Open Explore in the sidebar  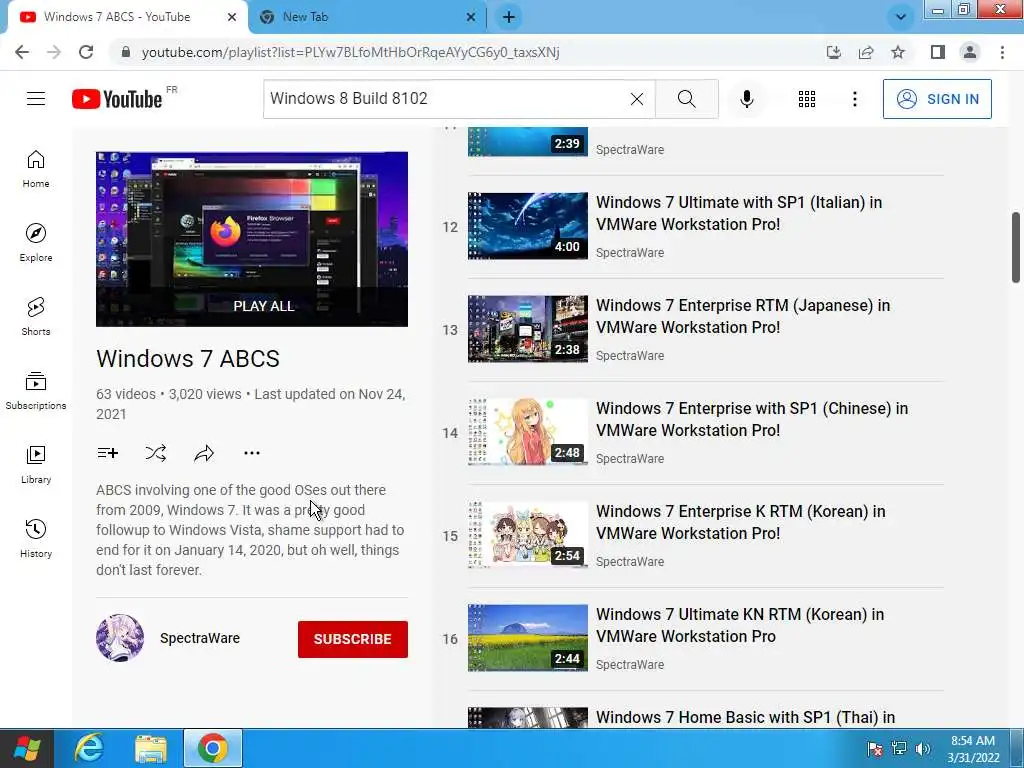[36, 243]
